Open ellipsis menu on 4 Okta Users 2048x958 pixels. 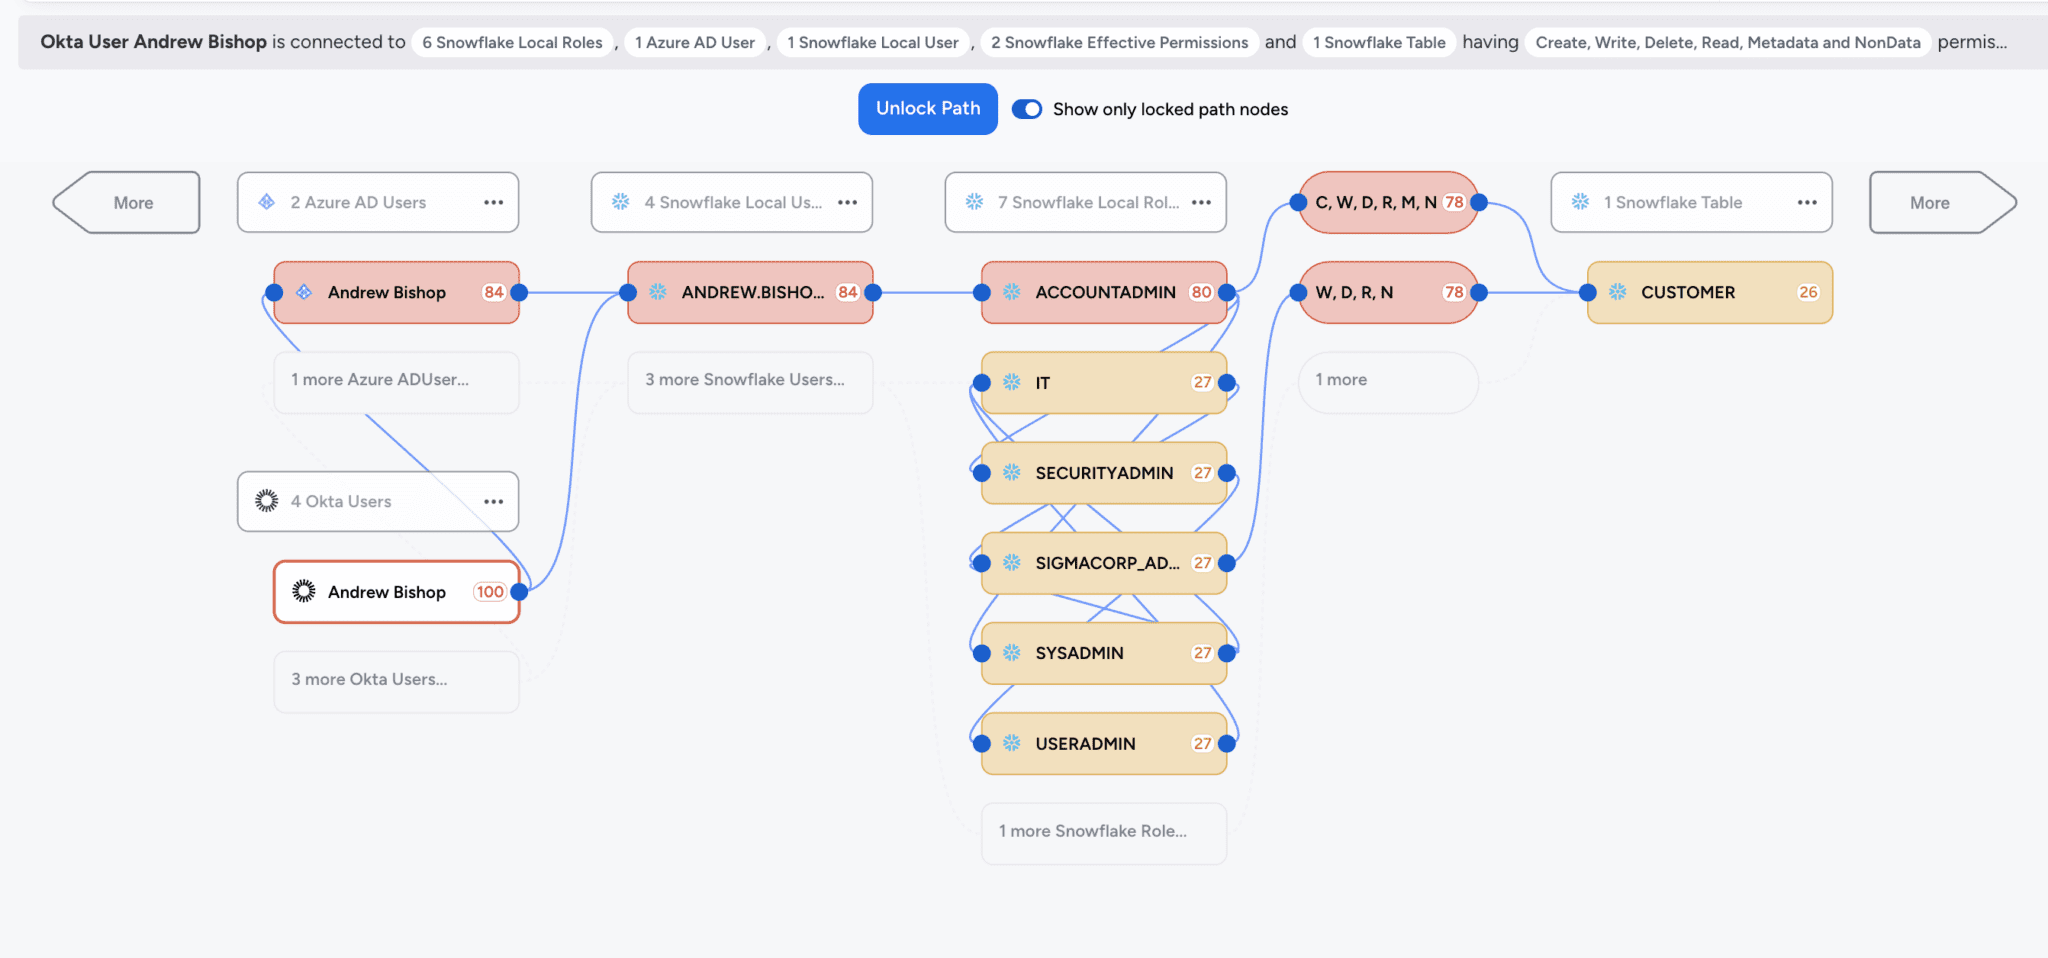(493, 501)
